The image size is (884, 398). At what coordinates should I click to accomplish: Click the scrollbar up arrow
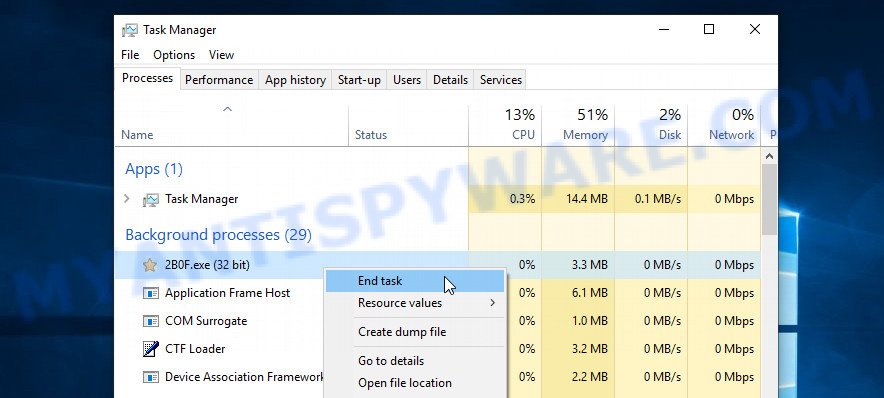770,156
